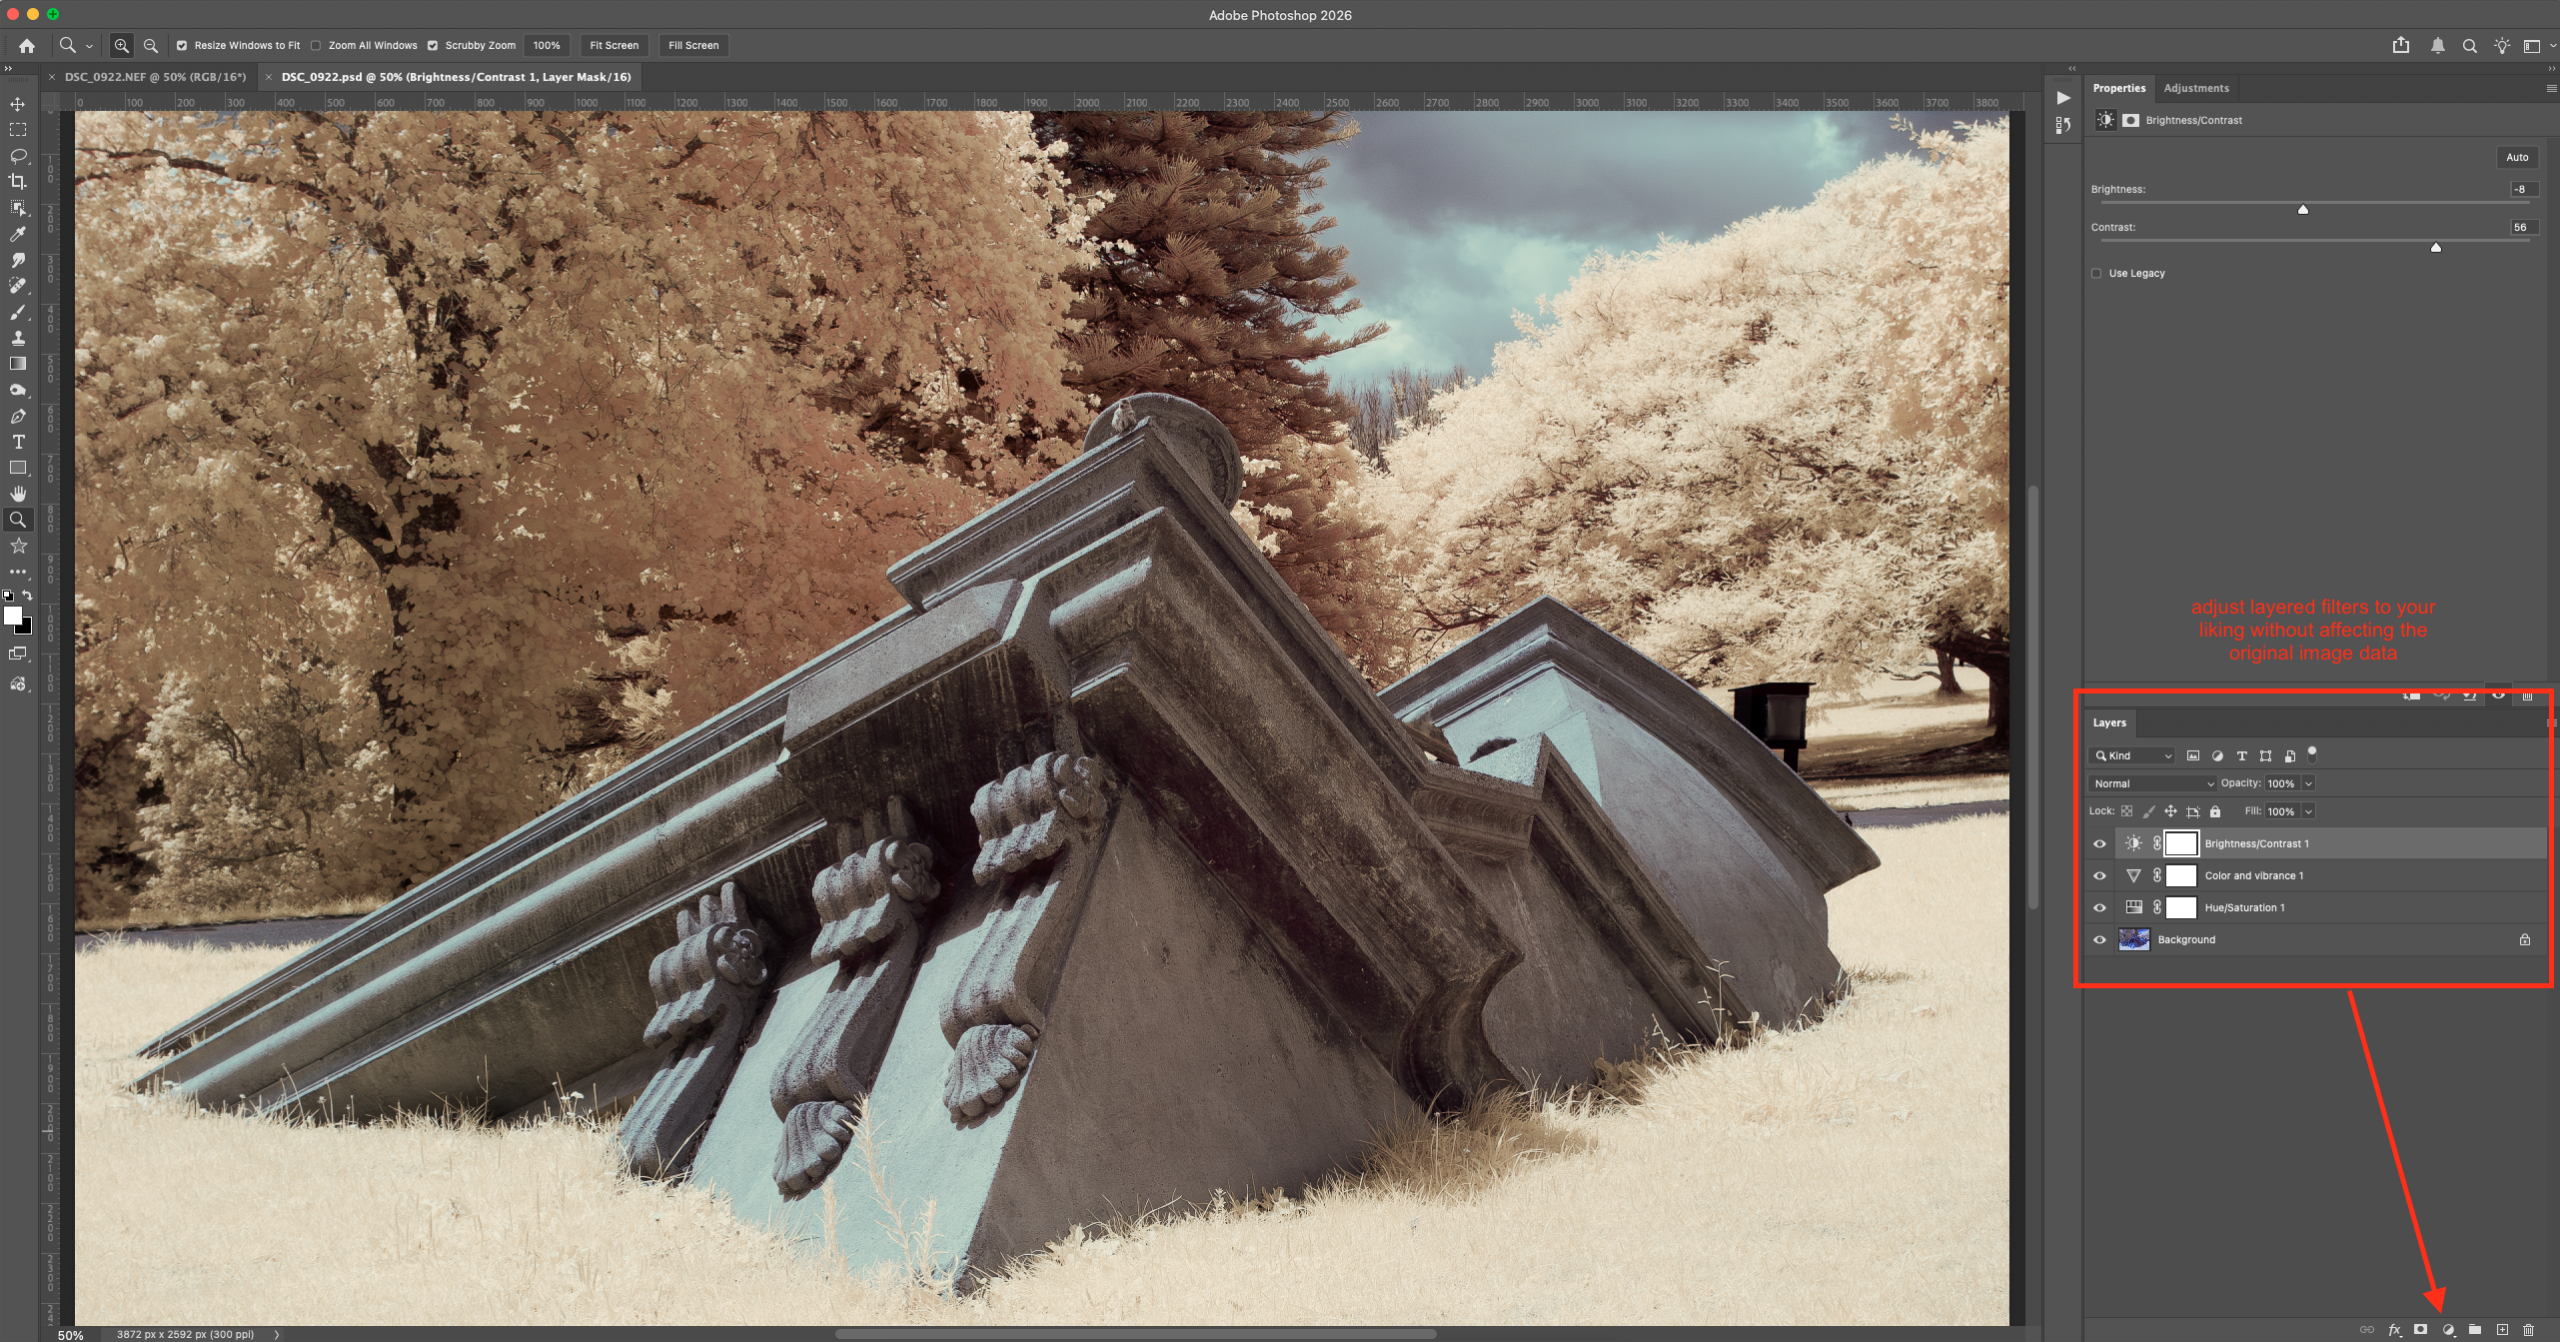The height and width of the screenshot is (1342, 2560).
Task: Switch to the DSC_0922.NEF document tab
Action: click(x=155, y=77)
